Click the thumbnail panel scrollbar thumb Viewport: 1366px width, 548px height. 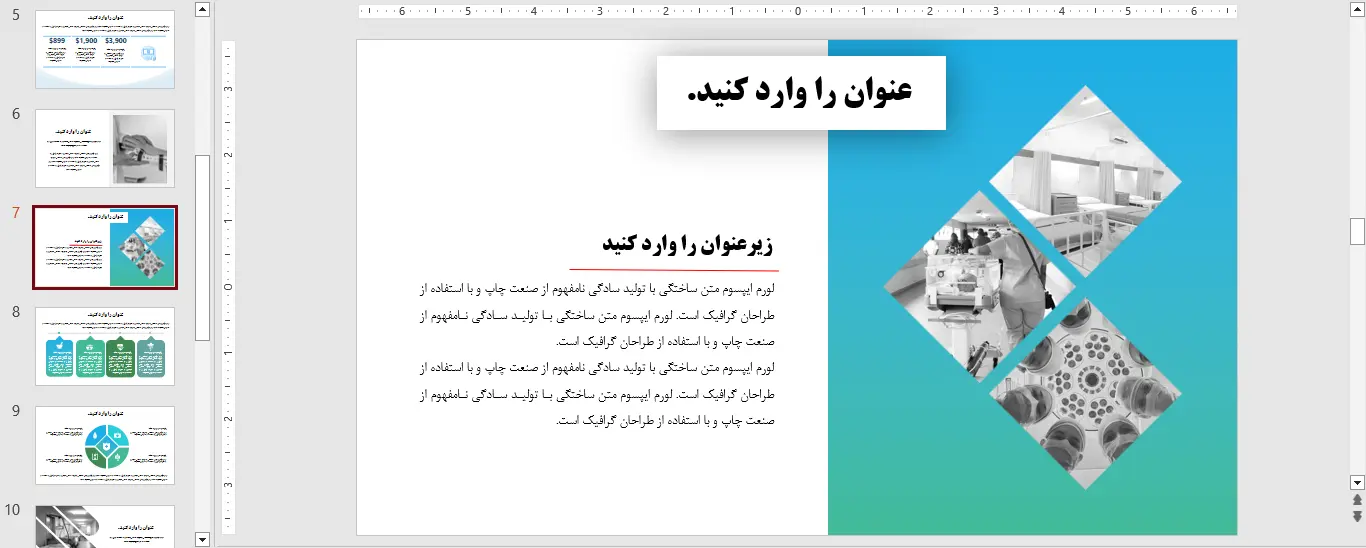(x=203, y=247)
